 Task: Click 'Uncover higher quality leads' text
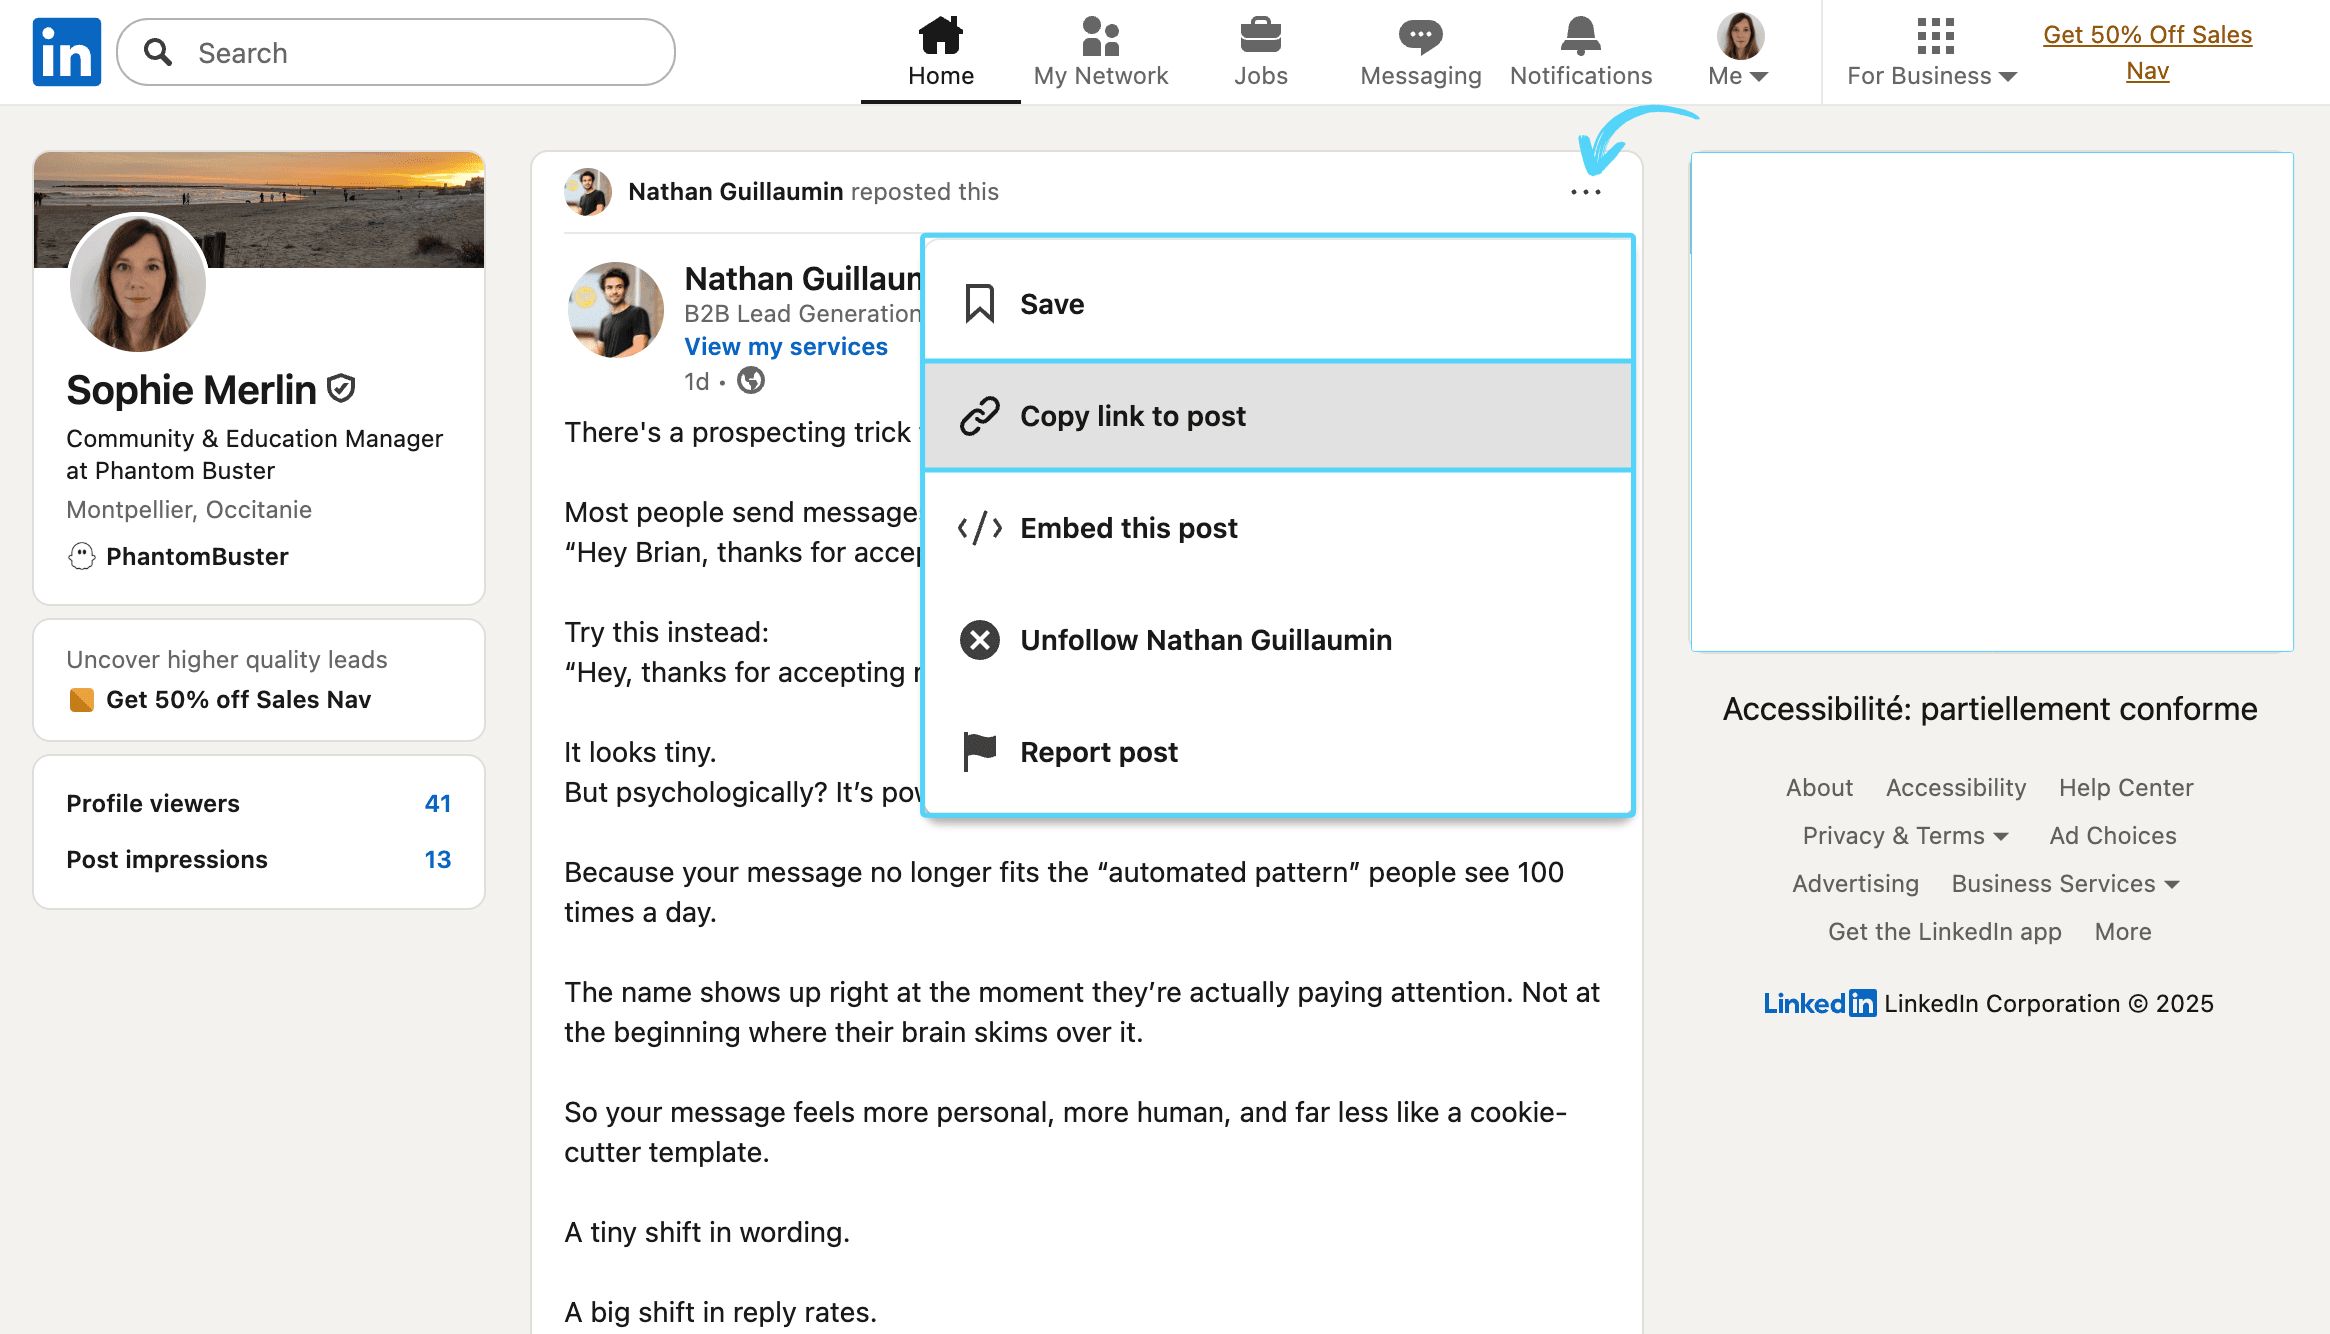(227, 660)
